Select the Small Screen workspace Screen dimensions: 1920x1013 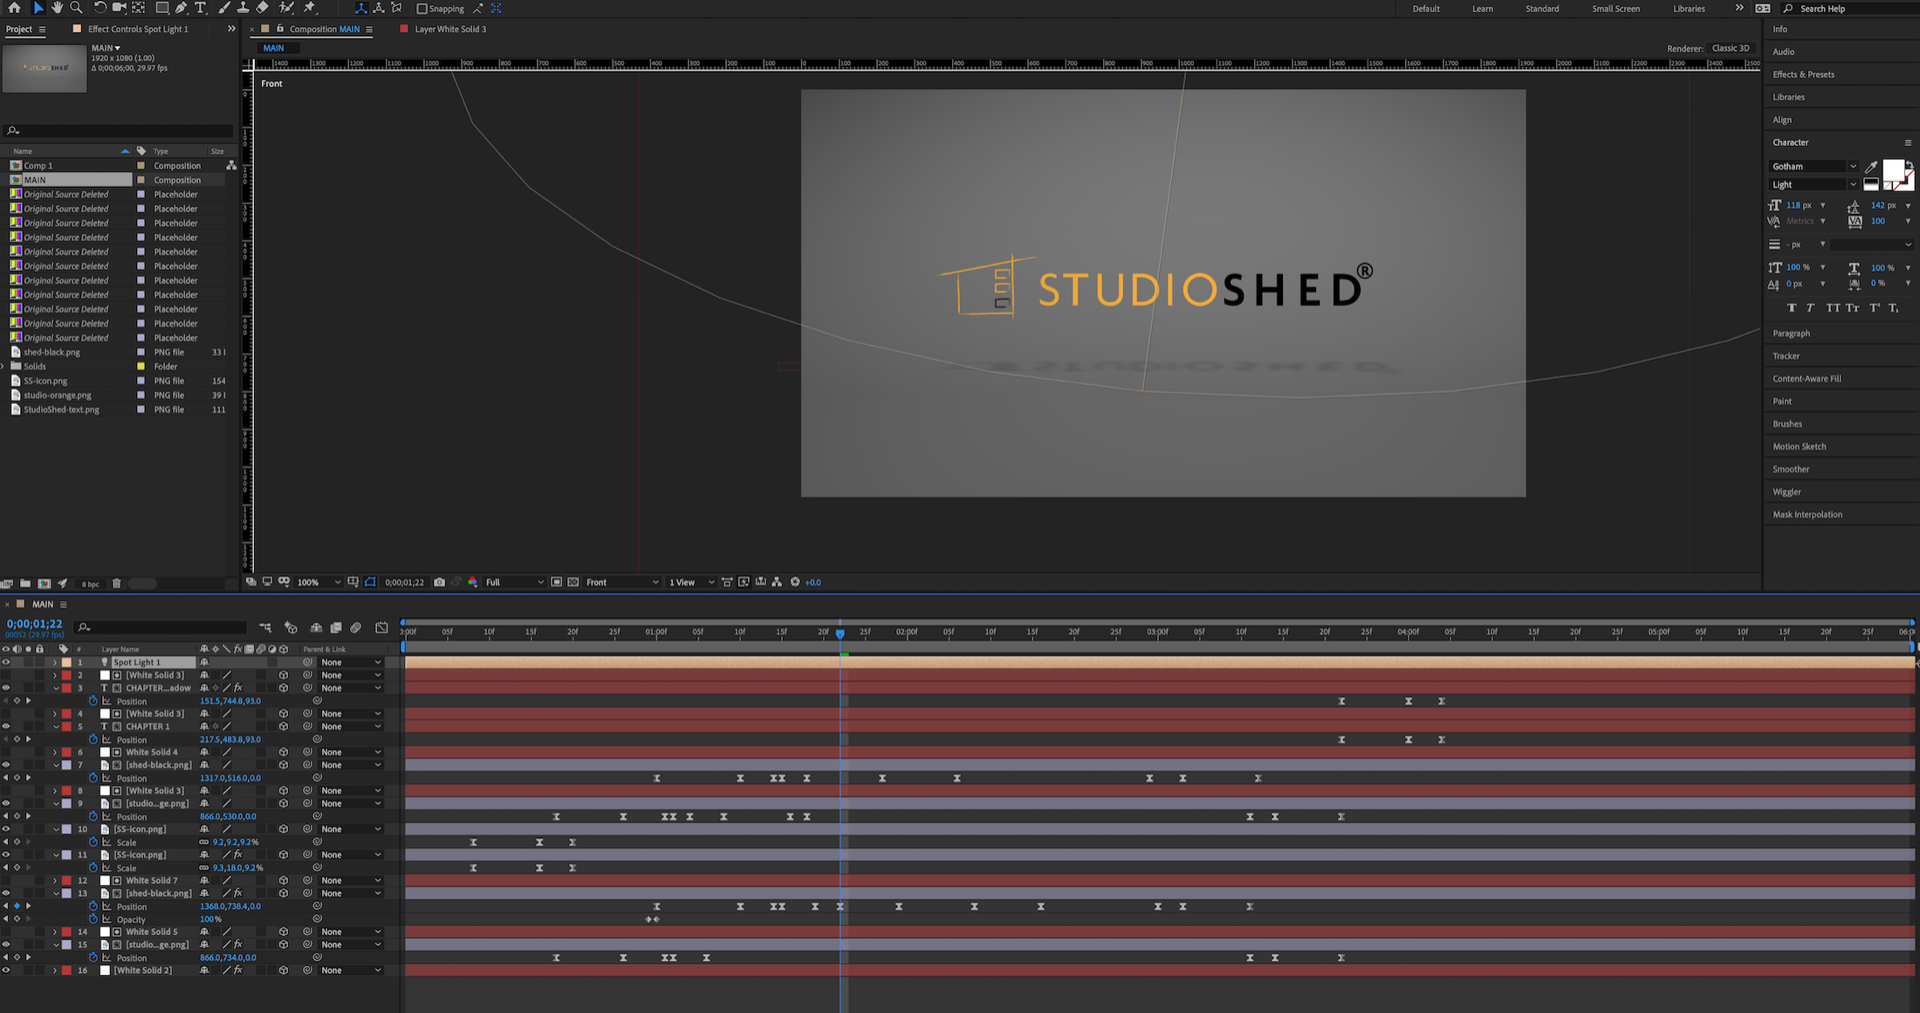pos(1616,9)
